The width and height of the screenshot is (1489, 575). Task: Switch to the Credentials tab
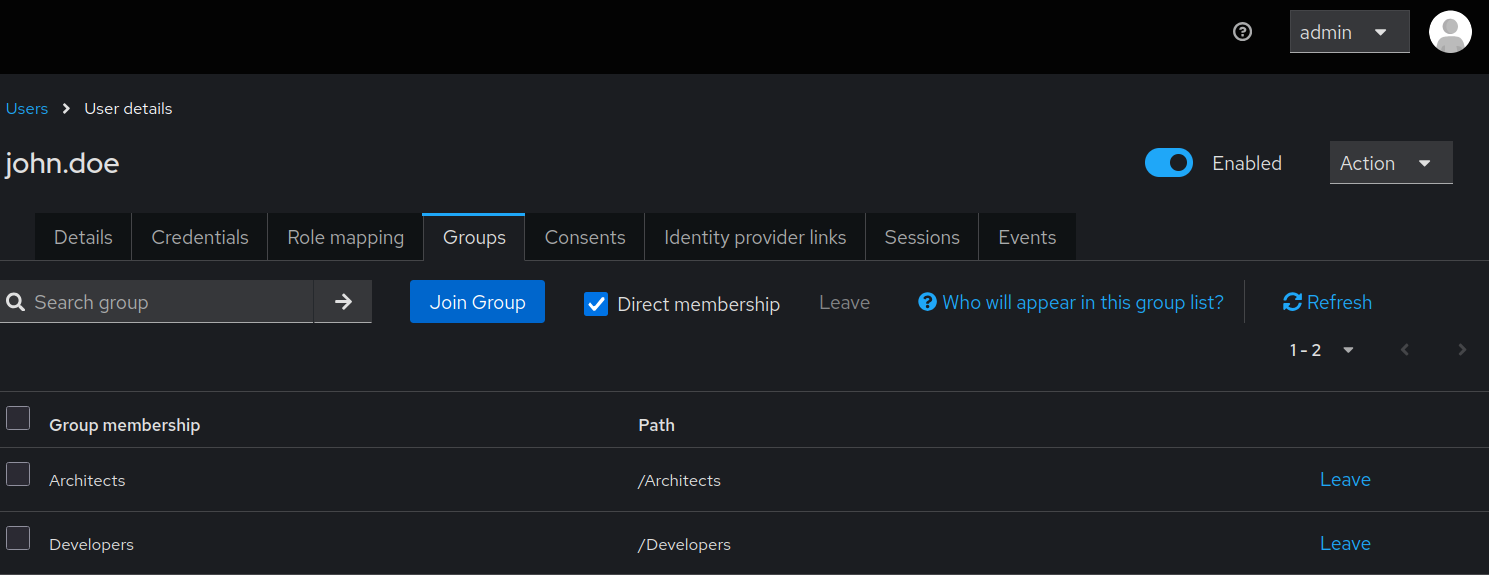(x=200, y=237)
